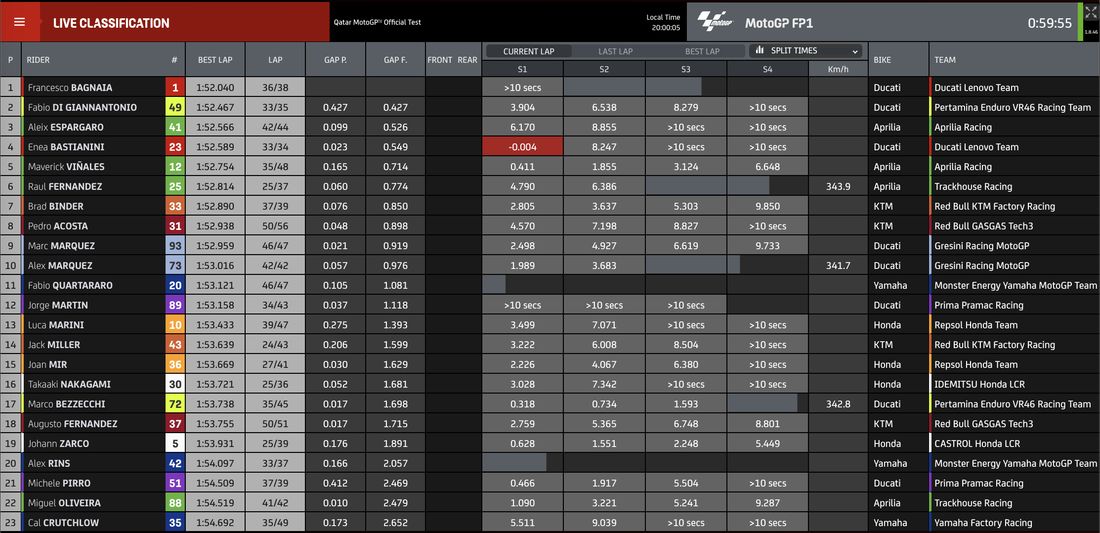Switch to the Last Lap tab
1100x533 pixels.
(x=615, y=51)
